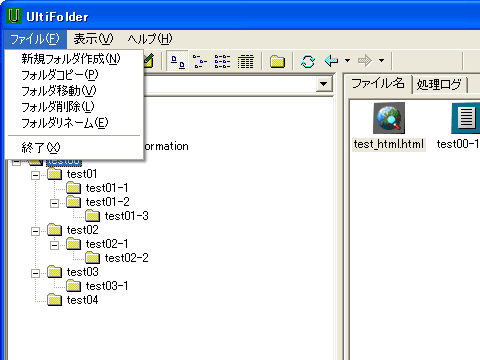Select 終了(X) to exit the app
Image resolution: width=480 pixels, height=360 pixels.
coord(74,147)
